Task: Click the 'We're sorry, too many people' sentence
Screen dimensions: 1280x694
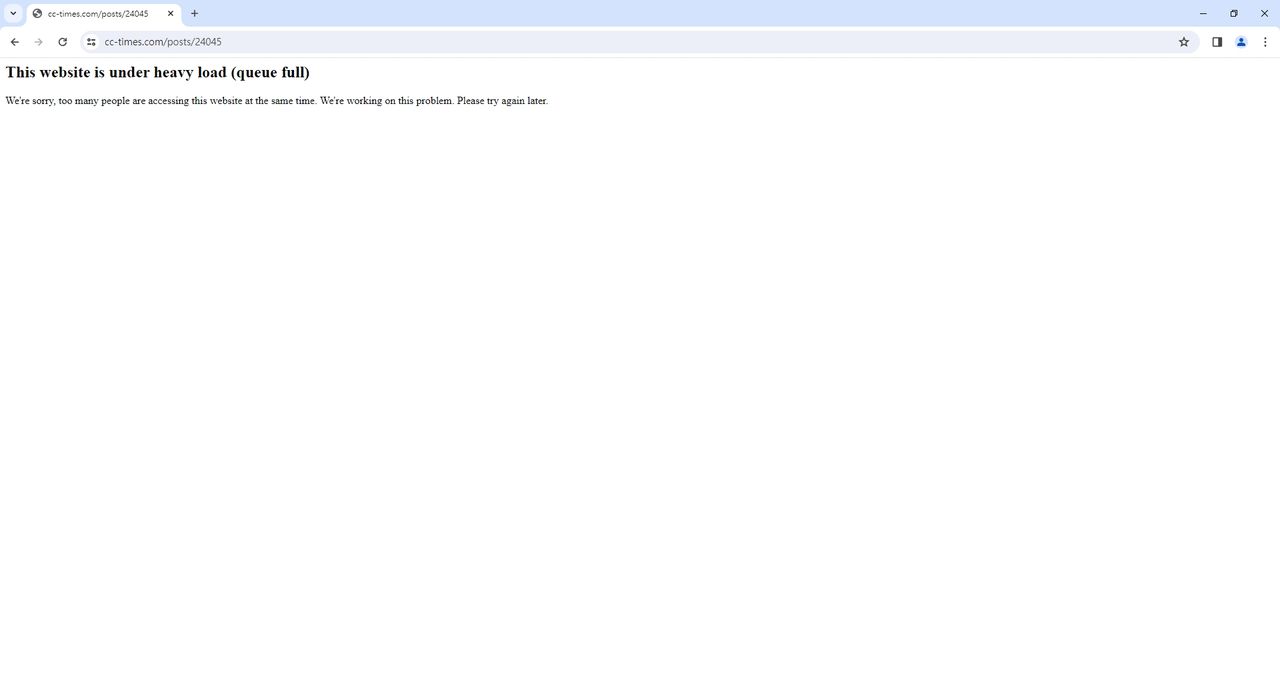Action: click(160, 101)
